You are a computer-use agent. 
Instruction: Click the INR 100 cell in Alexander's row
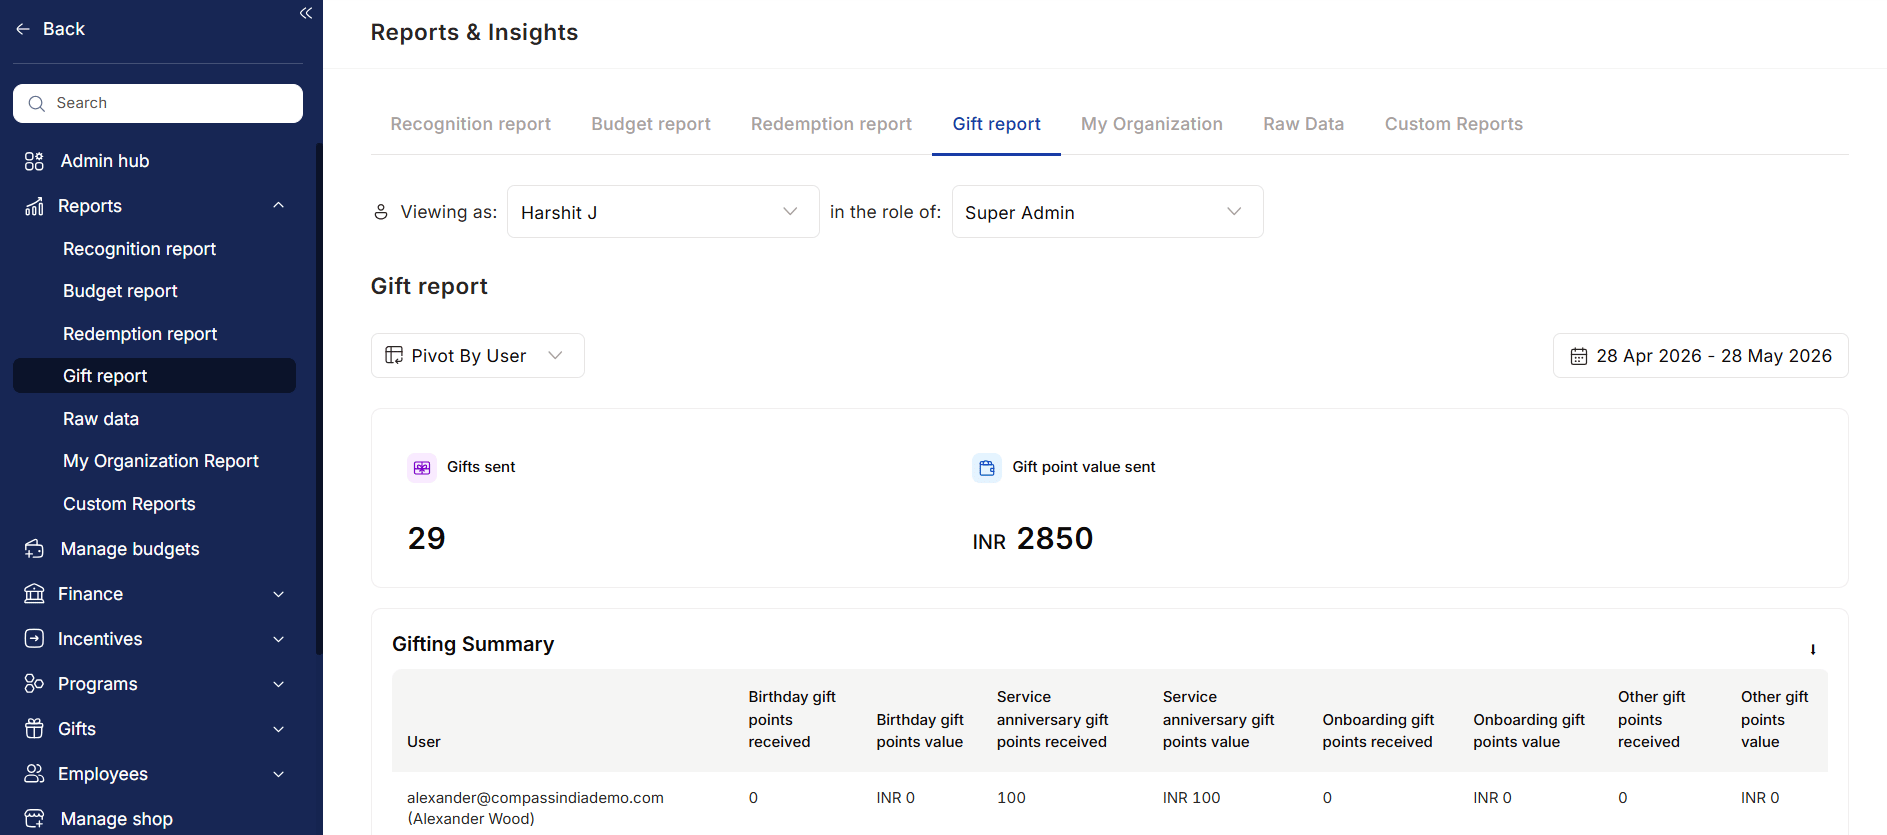click(1191, 798)
